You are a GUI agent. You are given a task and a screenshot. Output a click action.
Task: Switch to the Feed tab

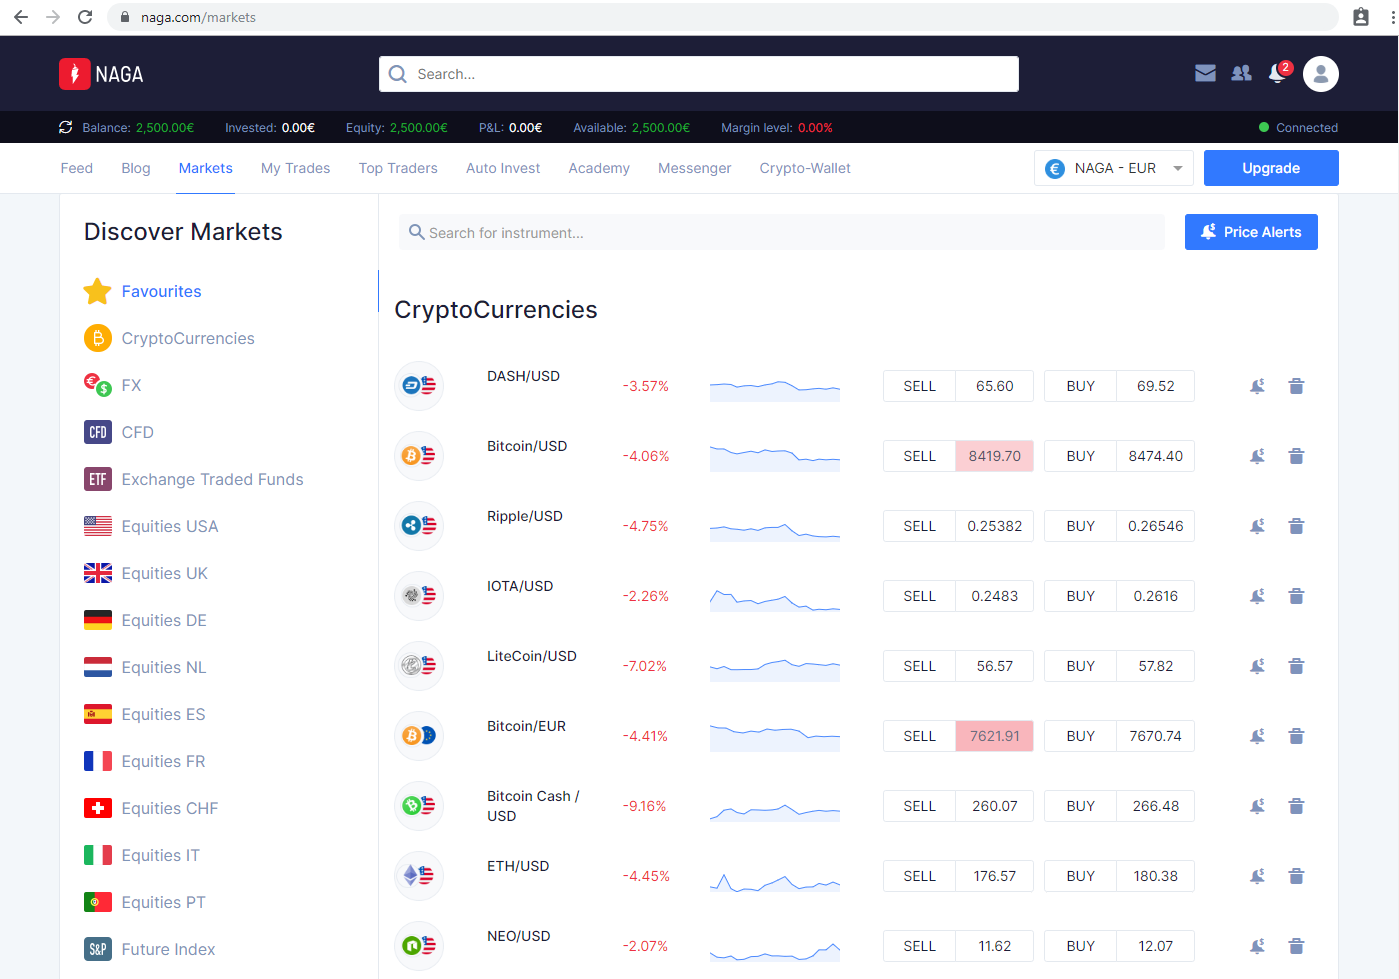pyautogui.click(x=77, y=168)
